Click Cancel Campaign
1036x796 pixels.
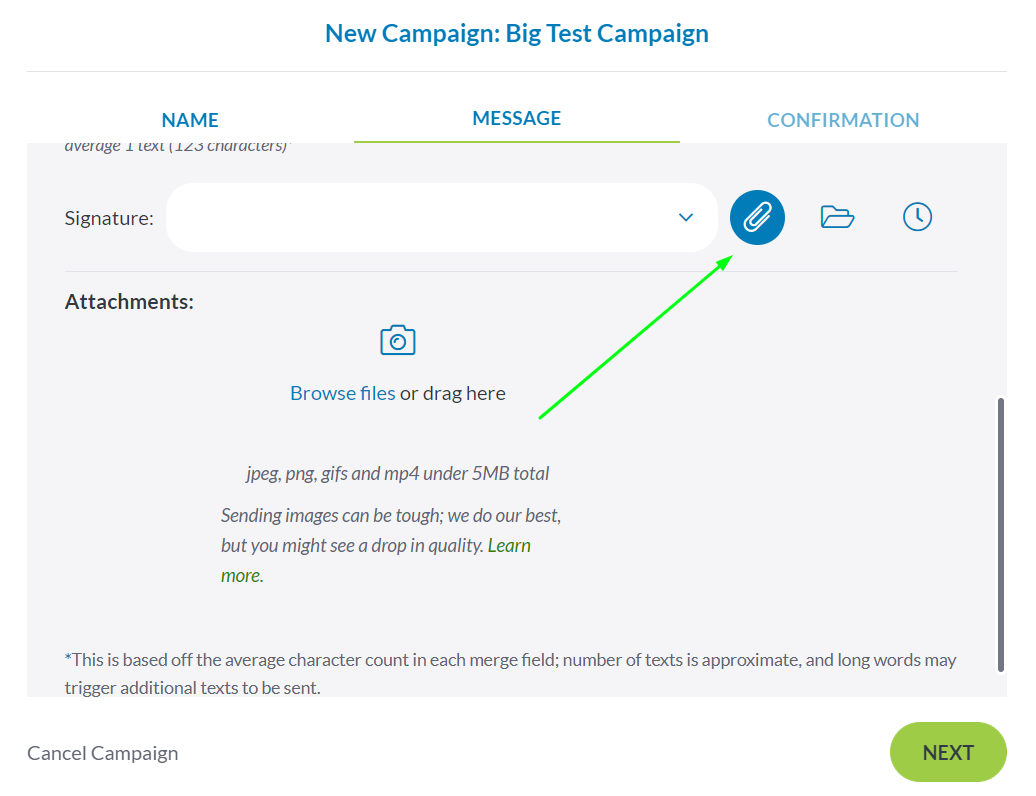(102, 753)
